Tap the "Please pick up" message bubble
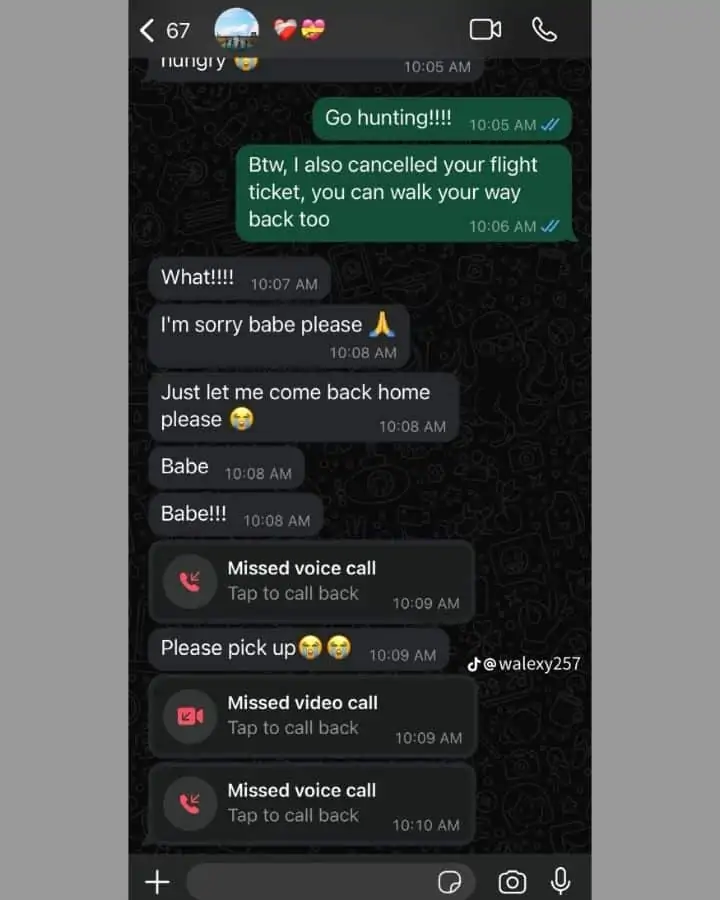720x900 pixels. tap(299, 649)
